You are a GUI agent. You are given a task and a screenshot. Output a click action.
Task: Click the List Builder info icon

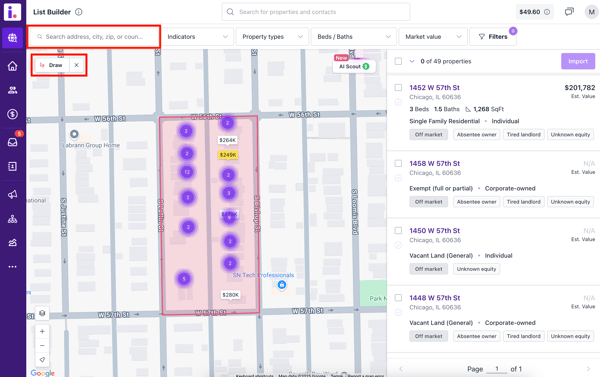tap(79, 12)
